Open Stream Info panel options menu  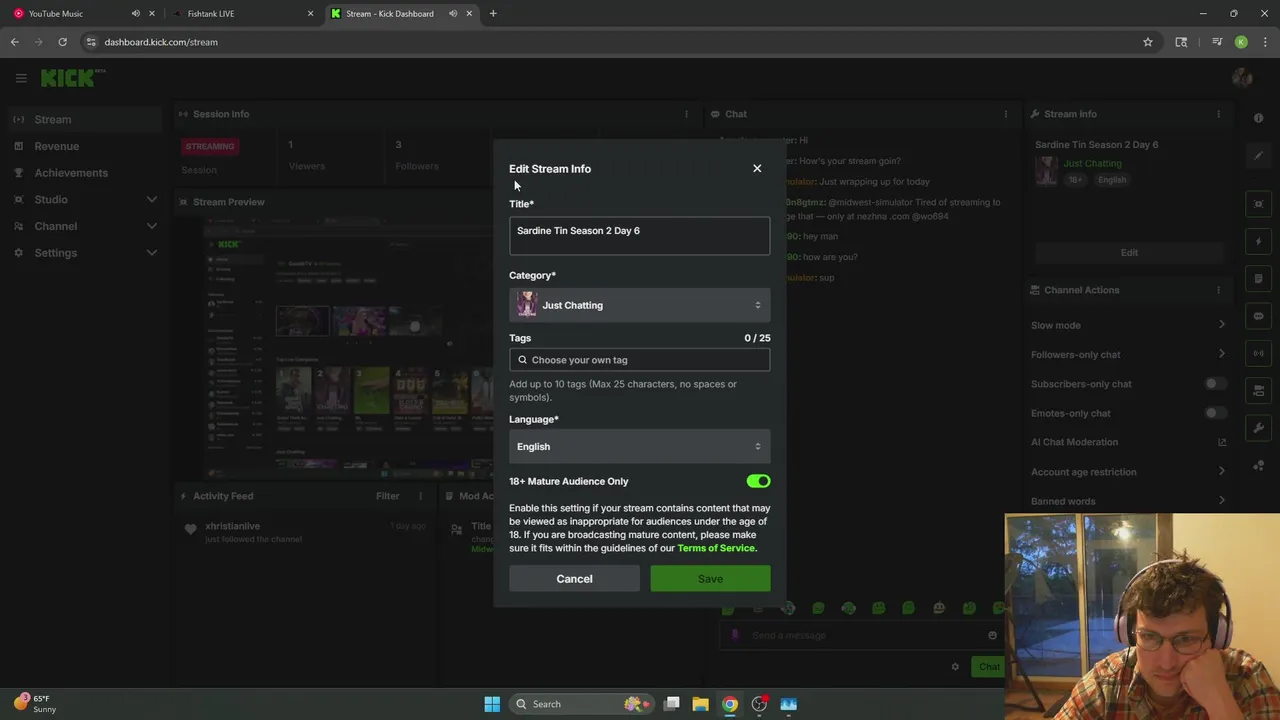pyautogui.click(x=1218, y=114)
